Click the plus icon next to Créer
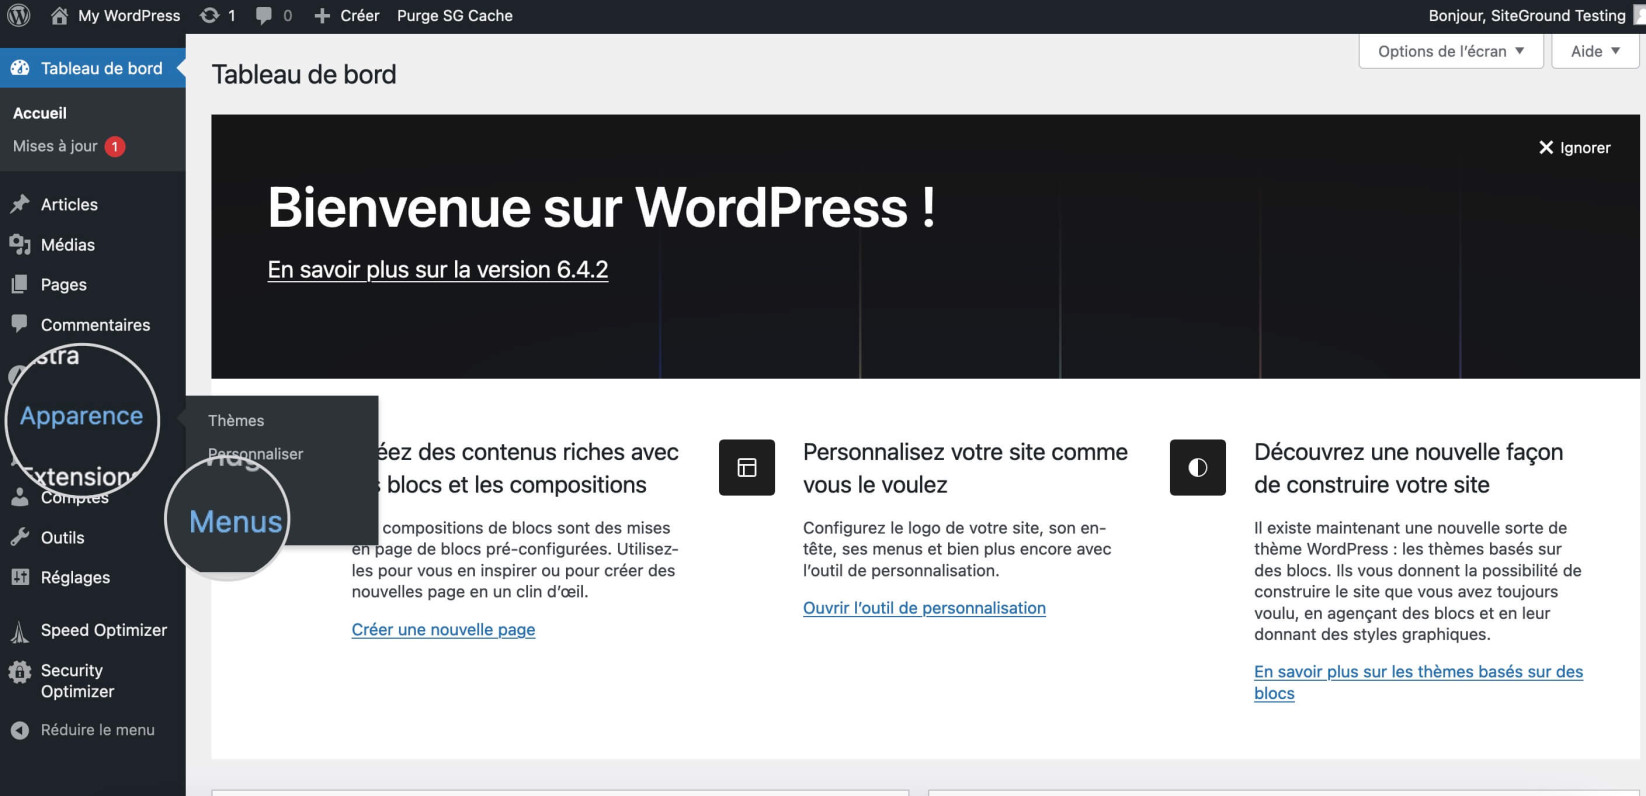The height and width of the screenshot is (796, 1646). pyautogui.click(x=322, y=16)
